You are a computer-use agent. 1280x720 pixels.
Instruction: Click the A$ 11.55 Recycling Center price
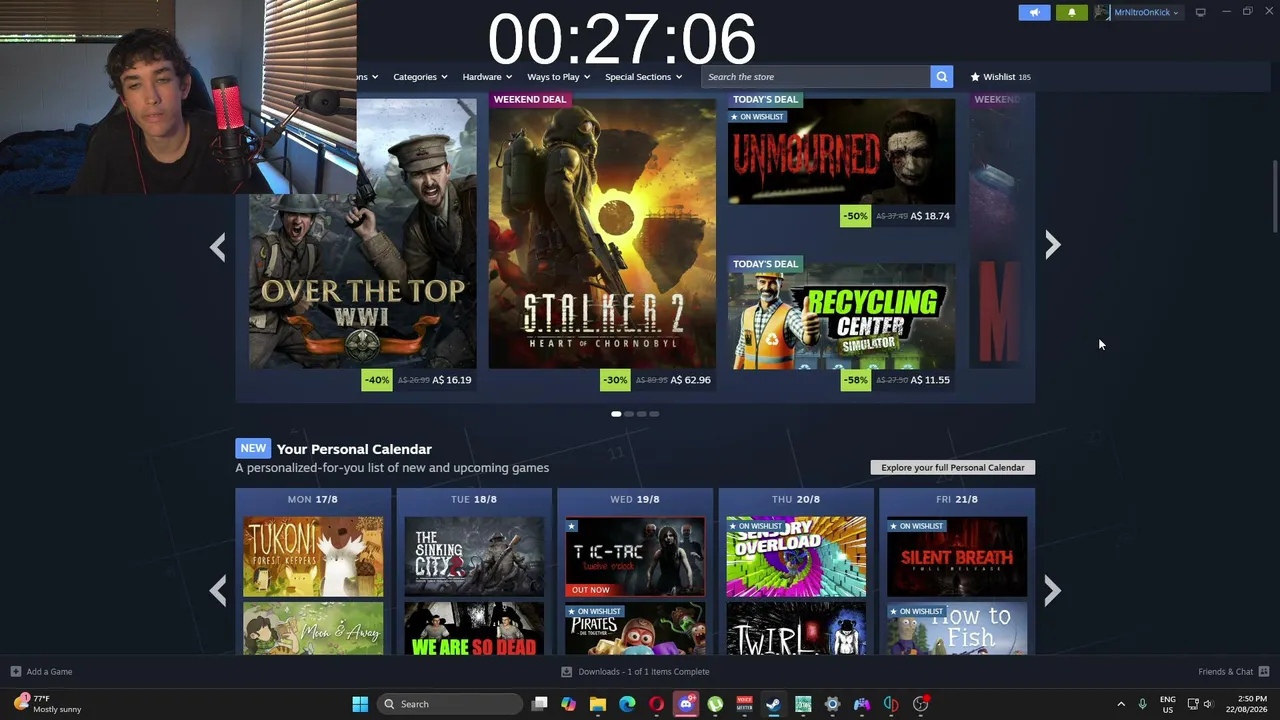[930, 380]
